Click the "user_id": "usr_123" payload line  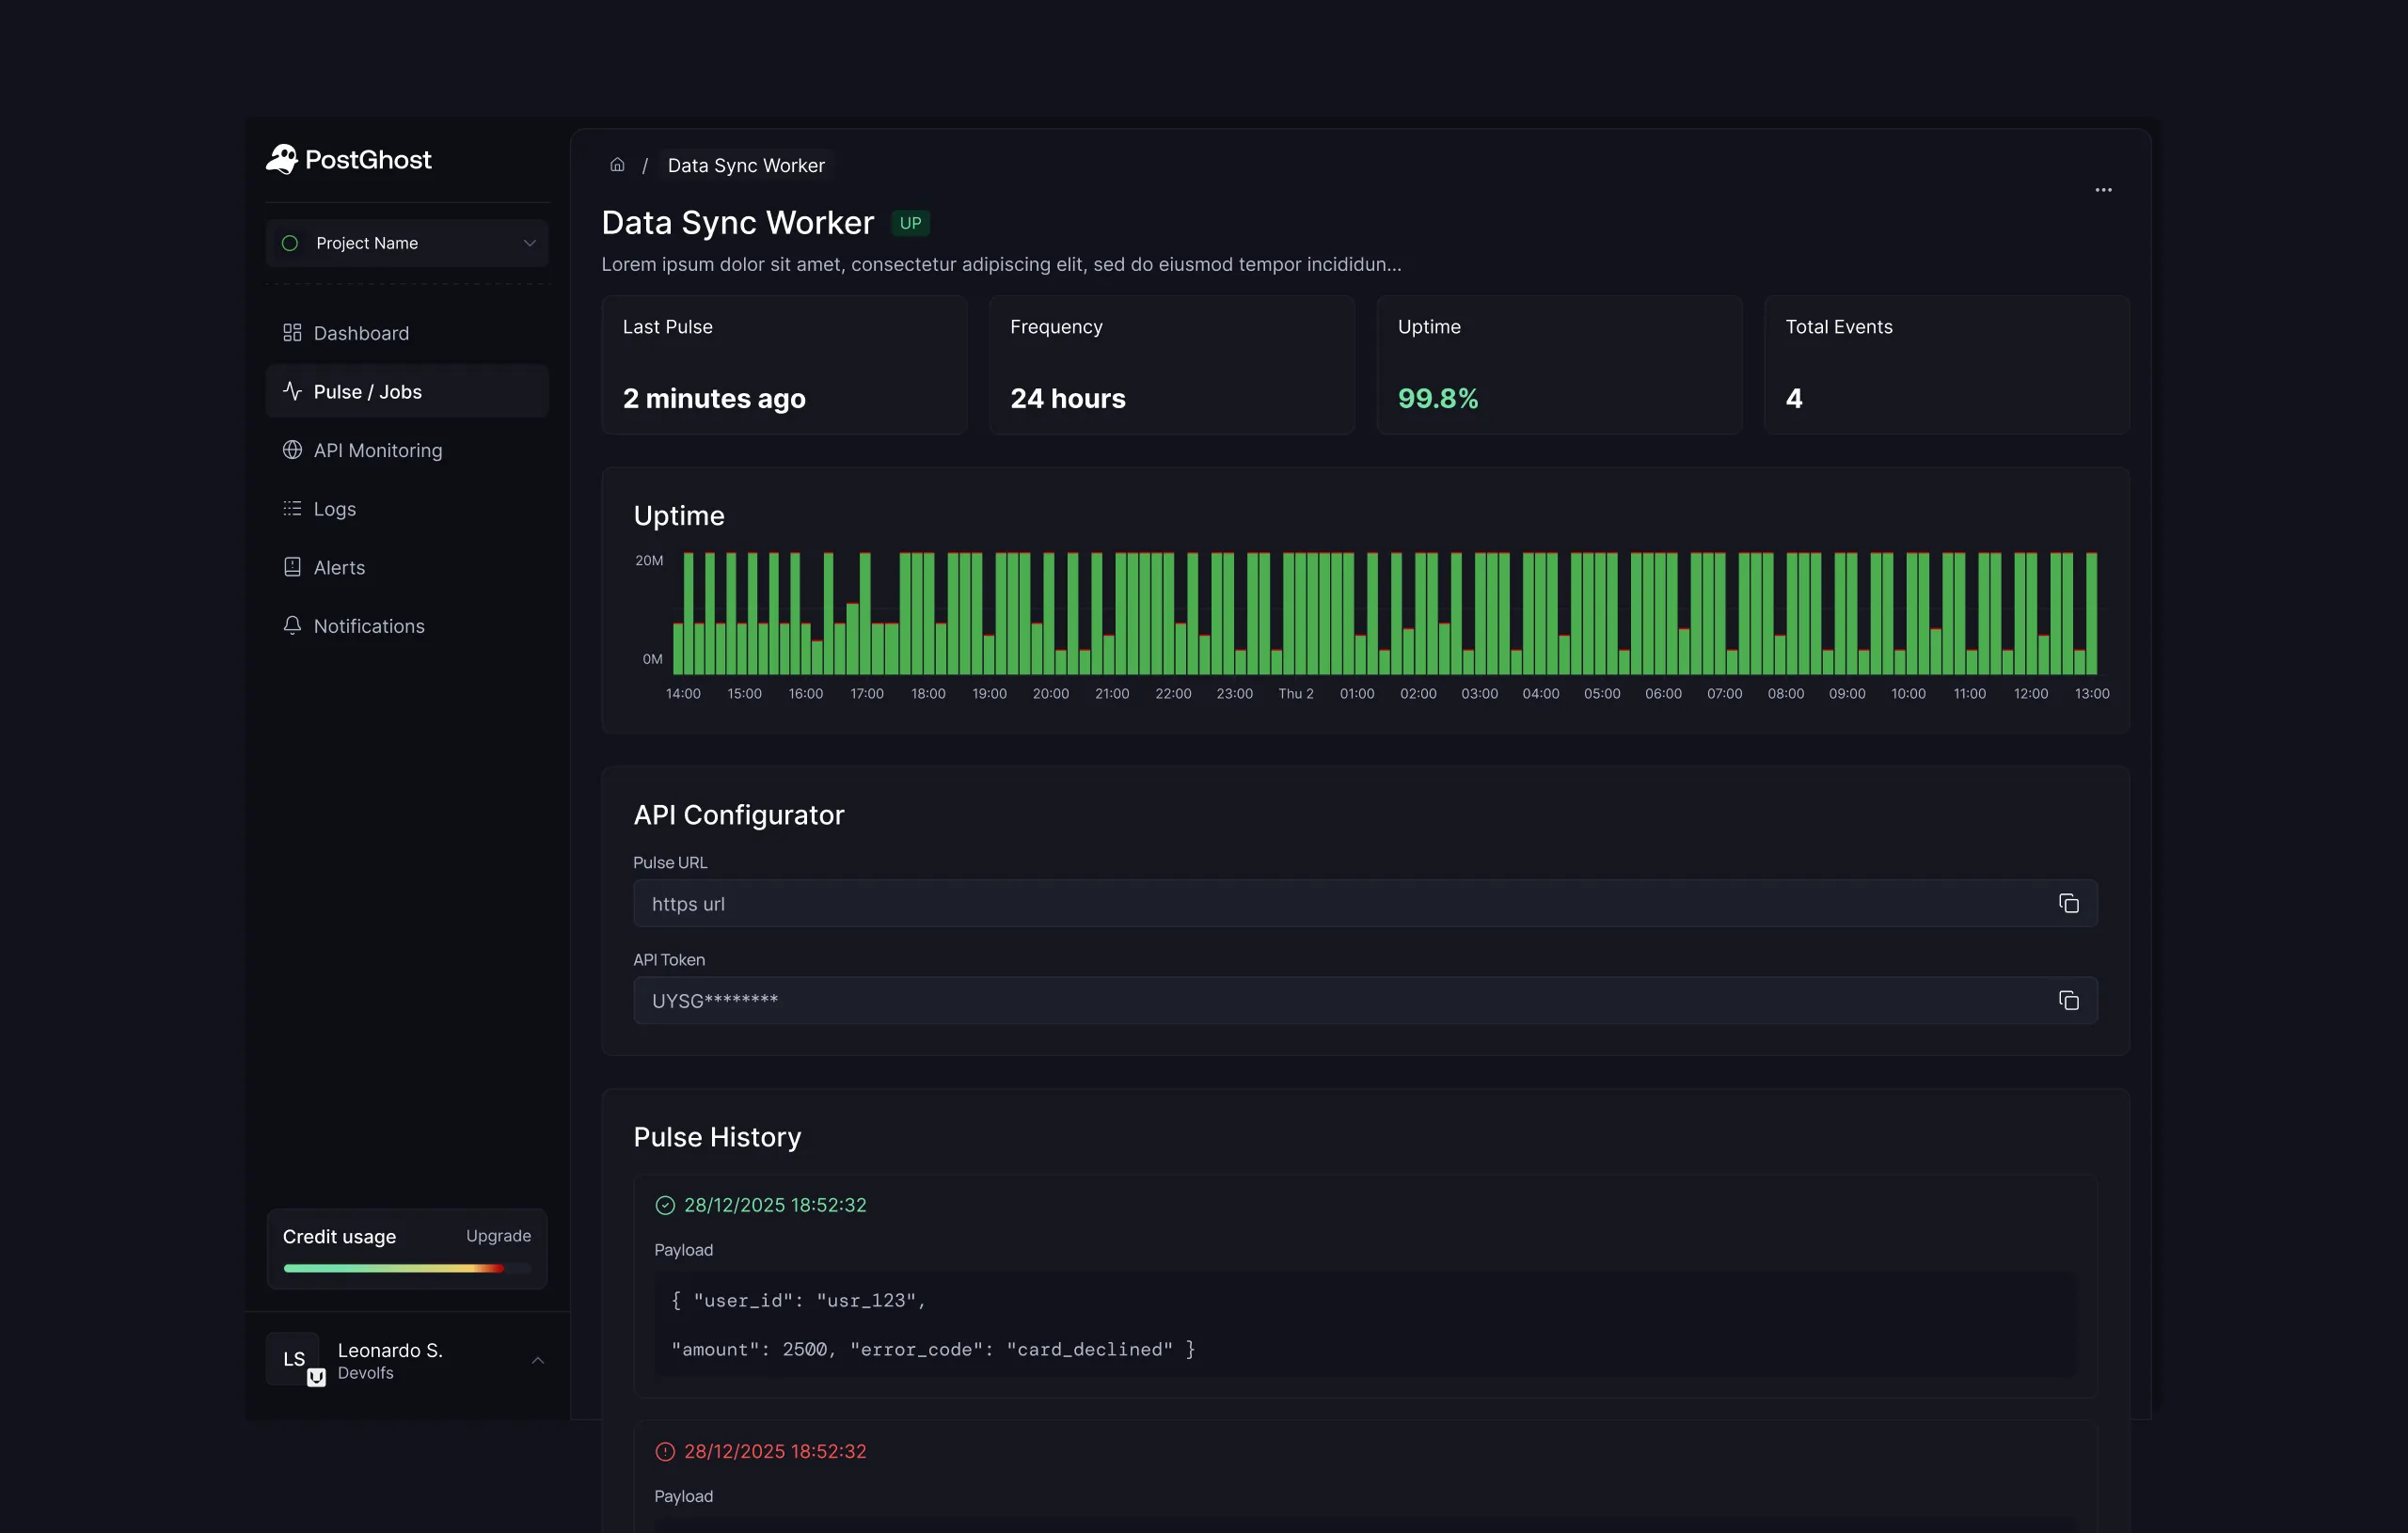click(x=799, y=1301)
